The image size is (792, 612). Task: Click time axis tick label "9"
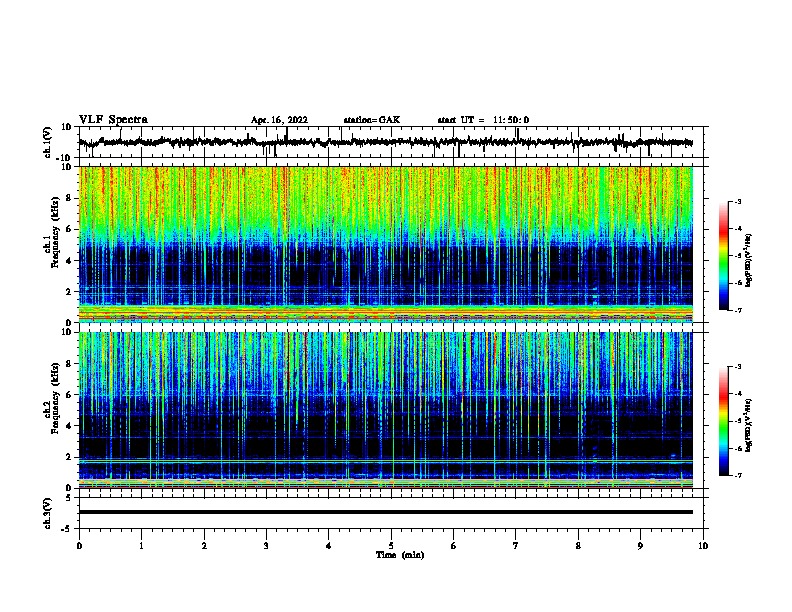[640, 546]
